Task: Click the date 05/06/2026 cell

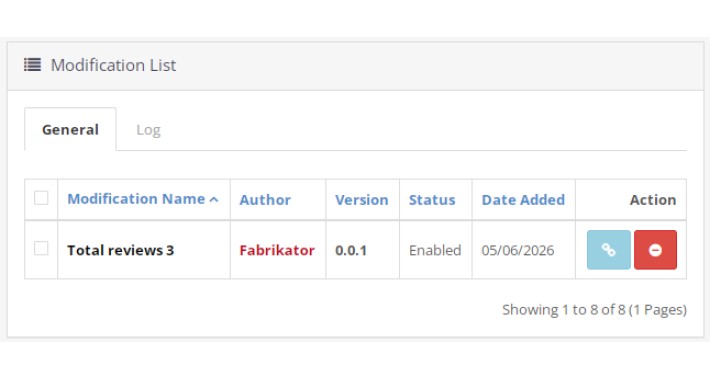Action: tap(523, 250)
